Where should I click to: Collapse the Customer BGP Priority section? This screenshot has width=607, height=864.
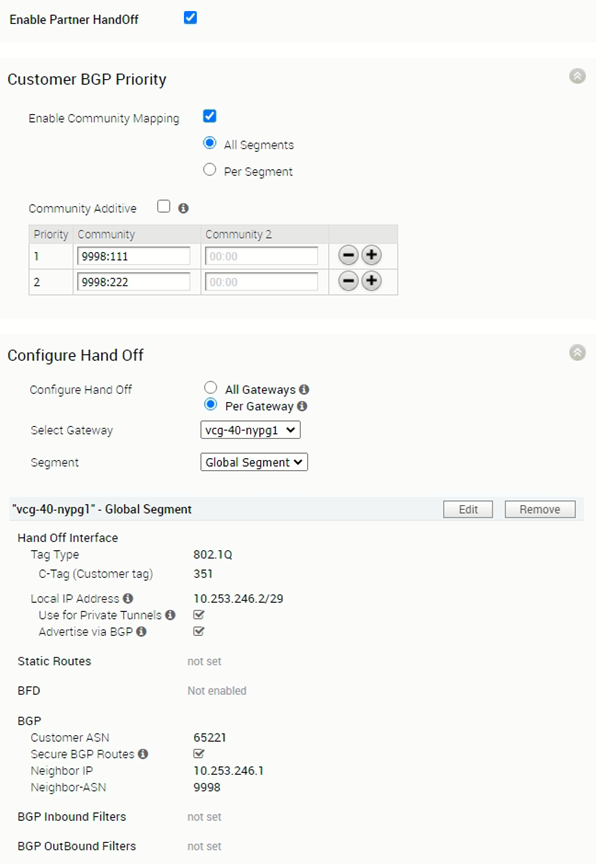[x=577, y=76]
